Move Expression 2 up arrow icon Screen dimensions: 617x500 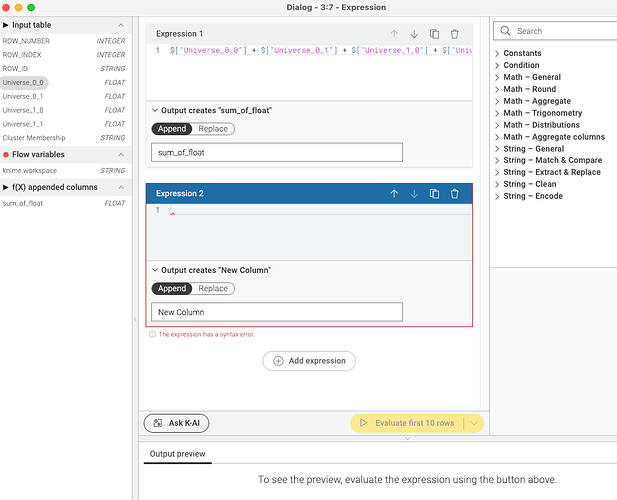pos(394,194)
